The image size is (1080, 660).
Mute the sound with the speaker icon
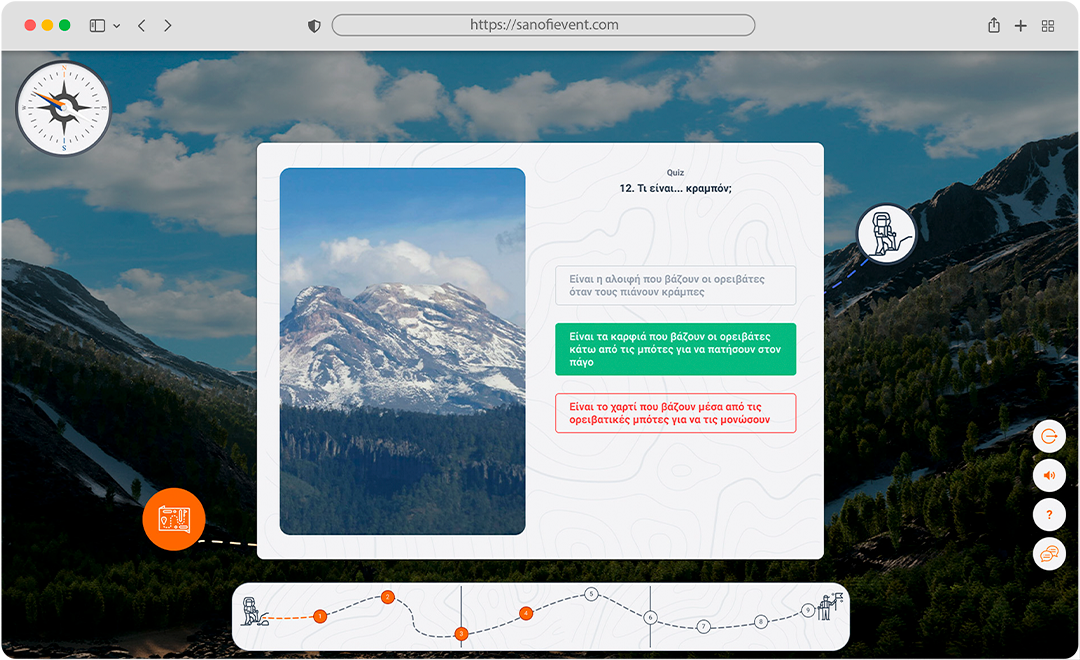(1049, 475)
